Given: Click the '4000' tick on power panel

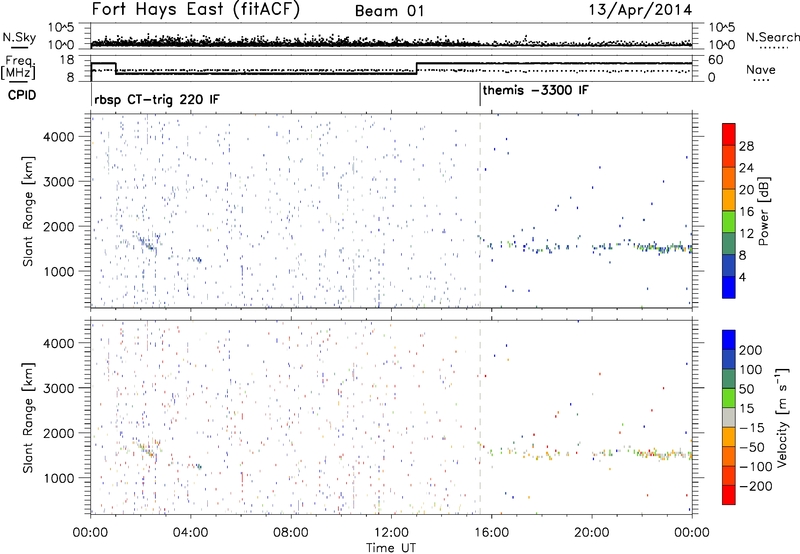Looking at the screenshot, I should point(58,137).
